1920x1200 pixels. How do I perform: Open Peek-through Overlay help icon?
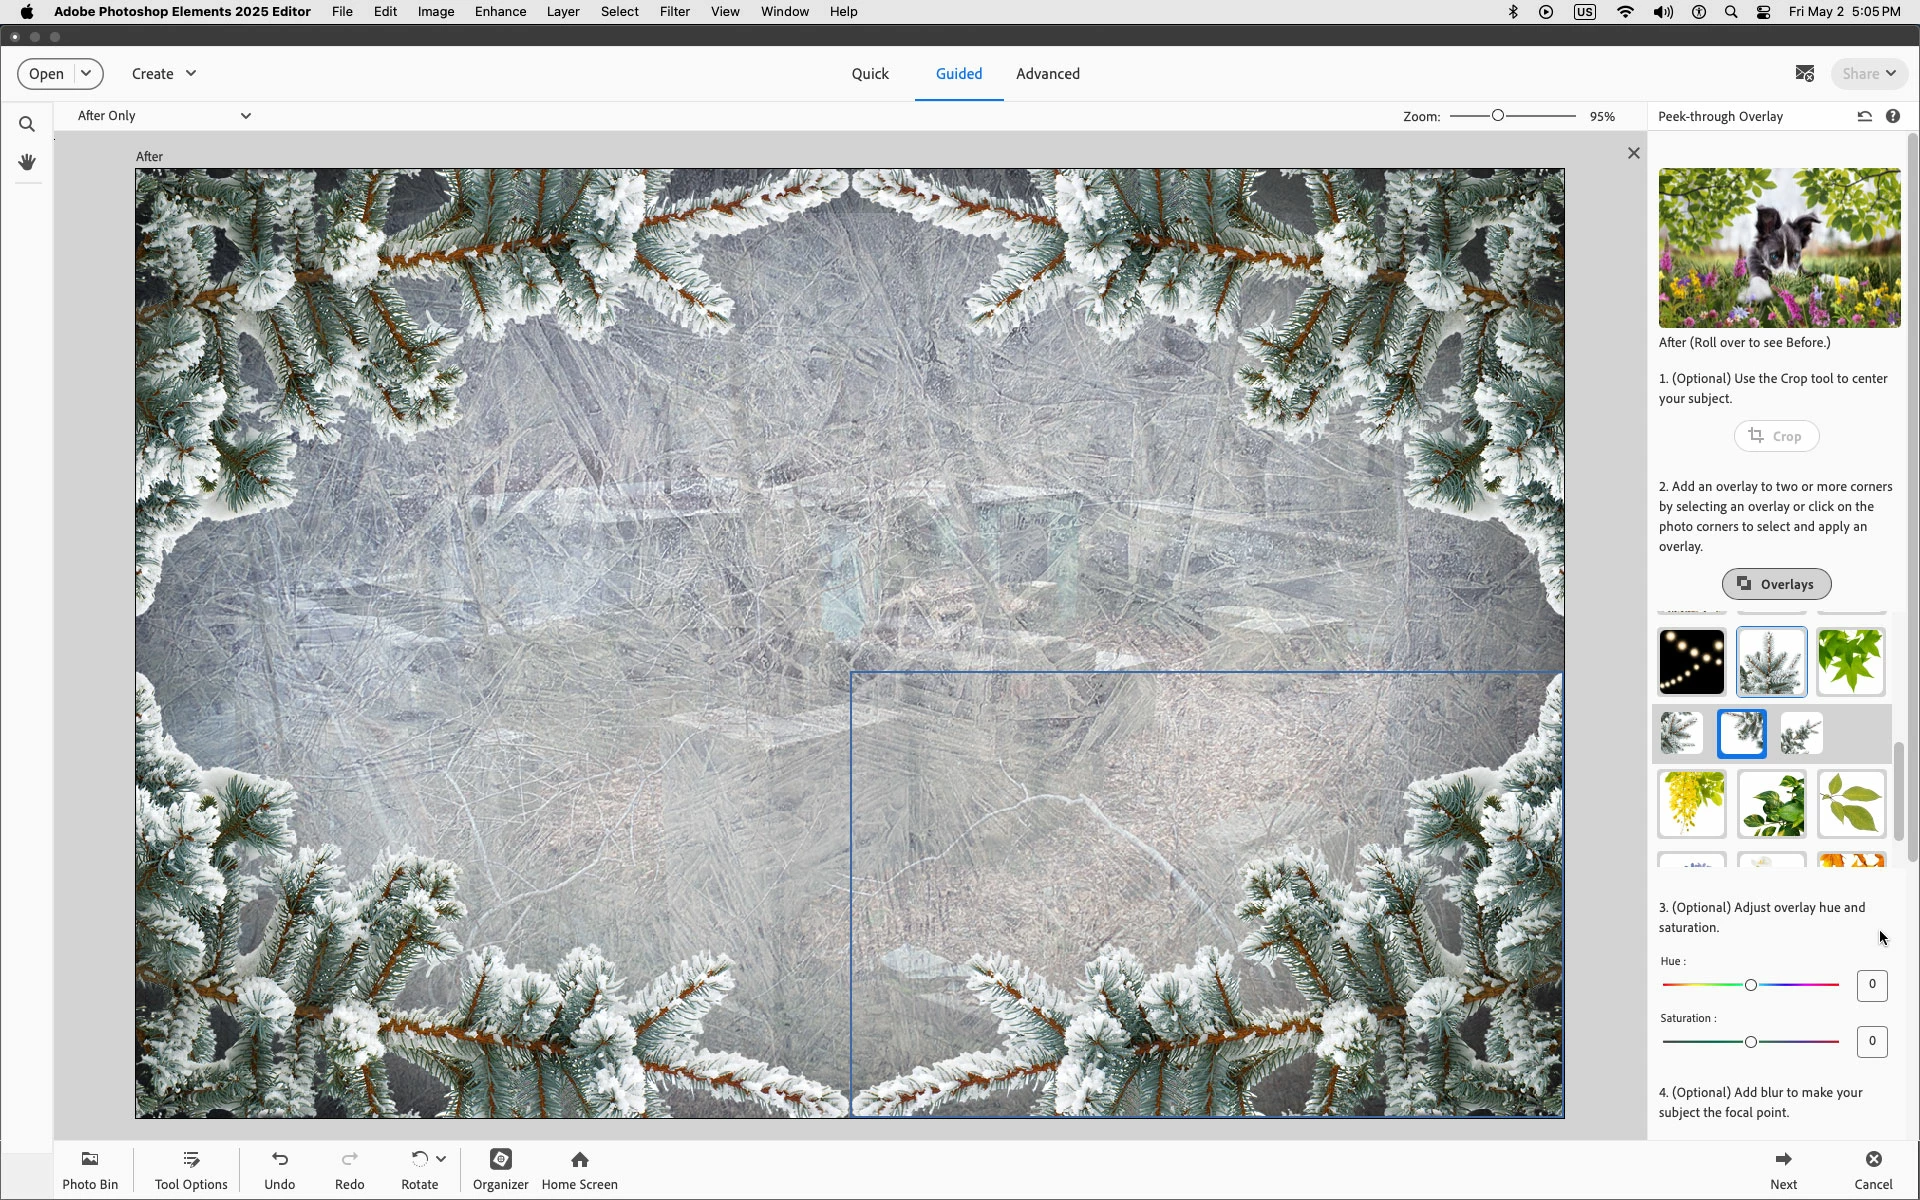[1893, 116]
